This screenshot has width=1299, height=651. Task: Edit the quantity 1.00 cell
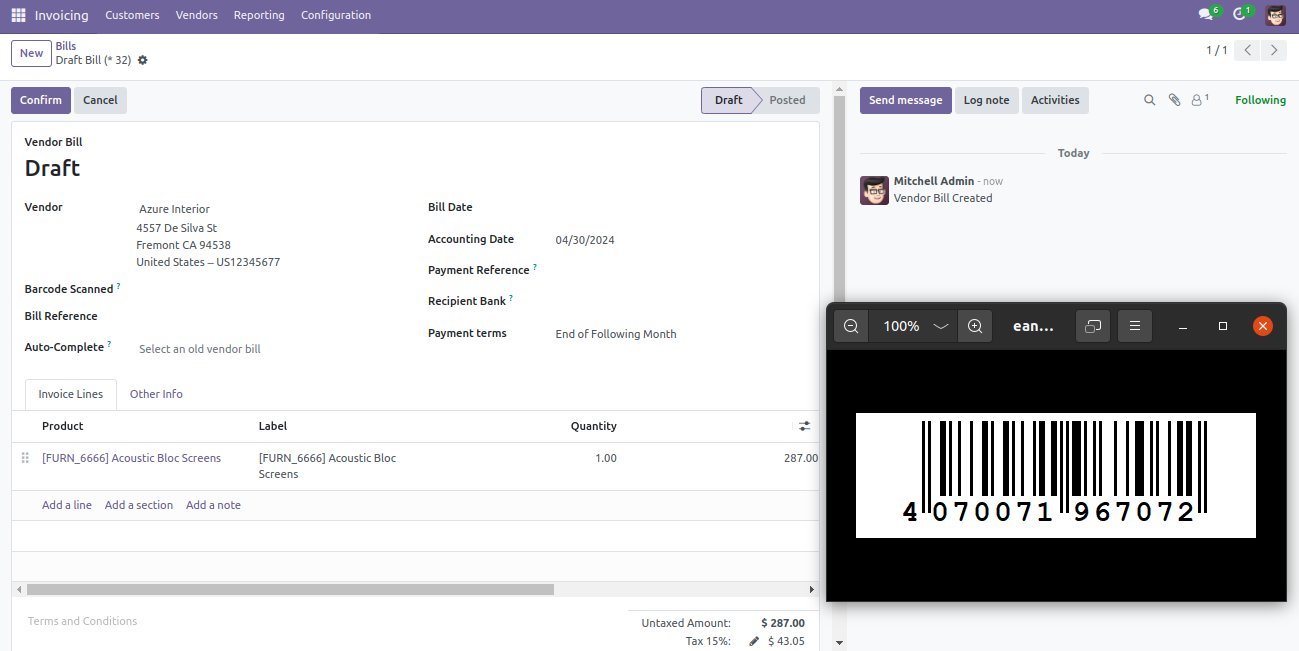(604, 458)
